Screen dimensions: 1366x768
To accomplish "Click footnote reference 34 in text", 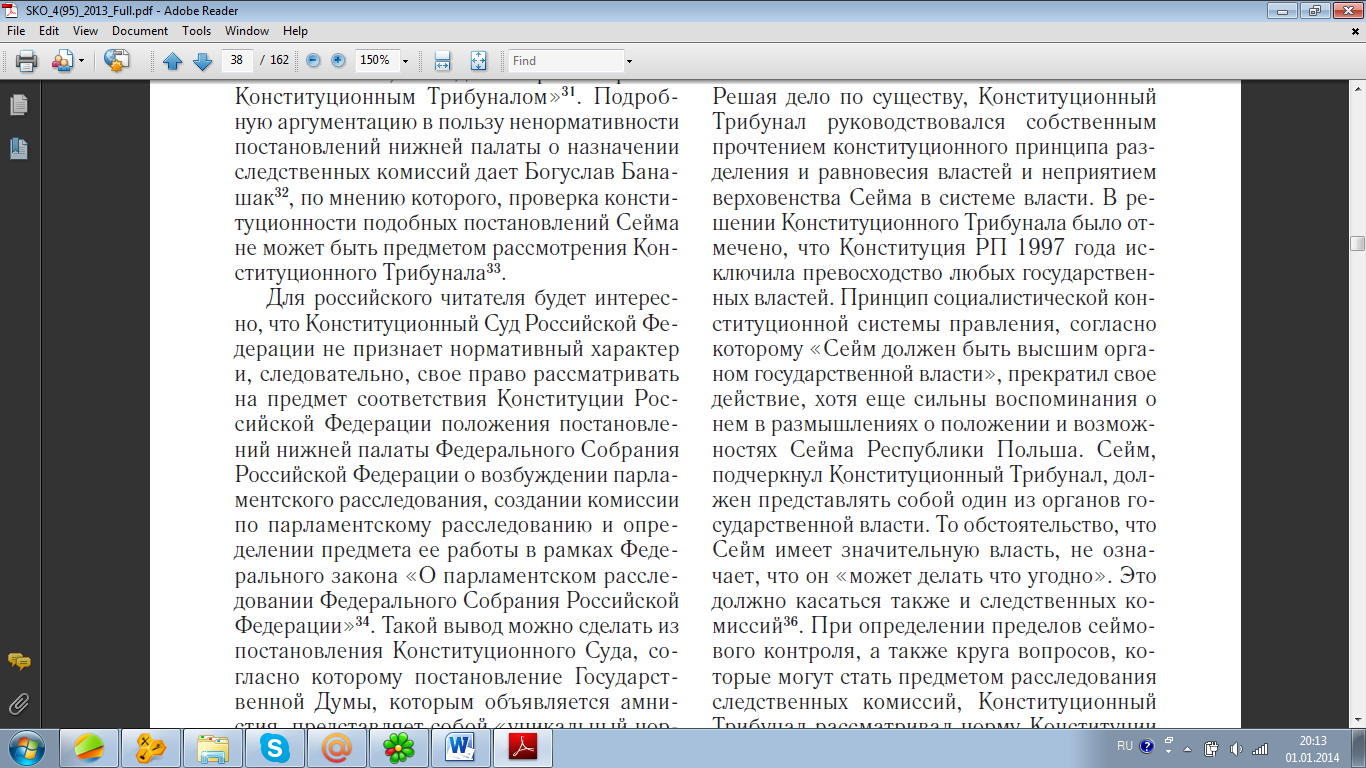I will tap(362, 623).
